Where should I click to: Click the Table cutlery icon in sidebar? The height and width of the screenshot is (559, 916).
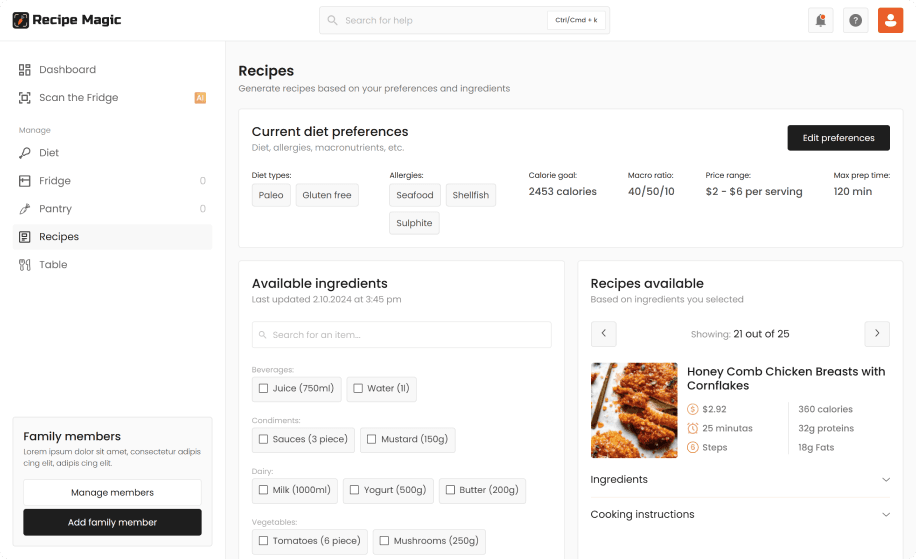pos(25,265)
